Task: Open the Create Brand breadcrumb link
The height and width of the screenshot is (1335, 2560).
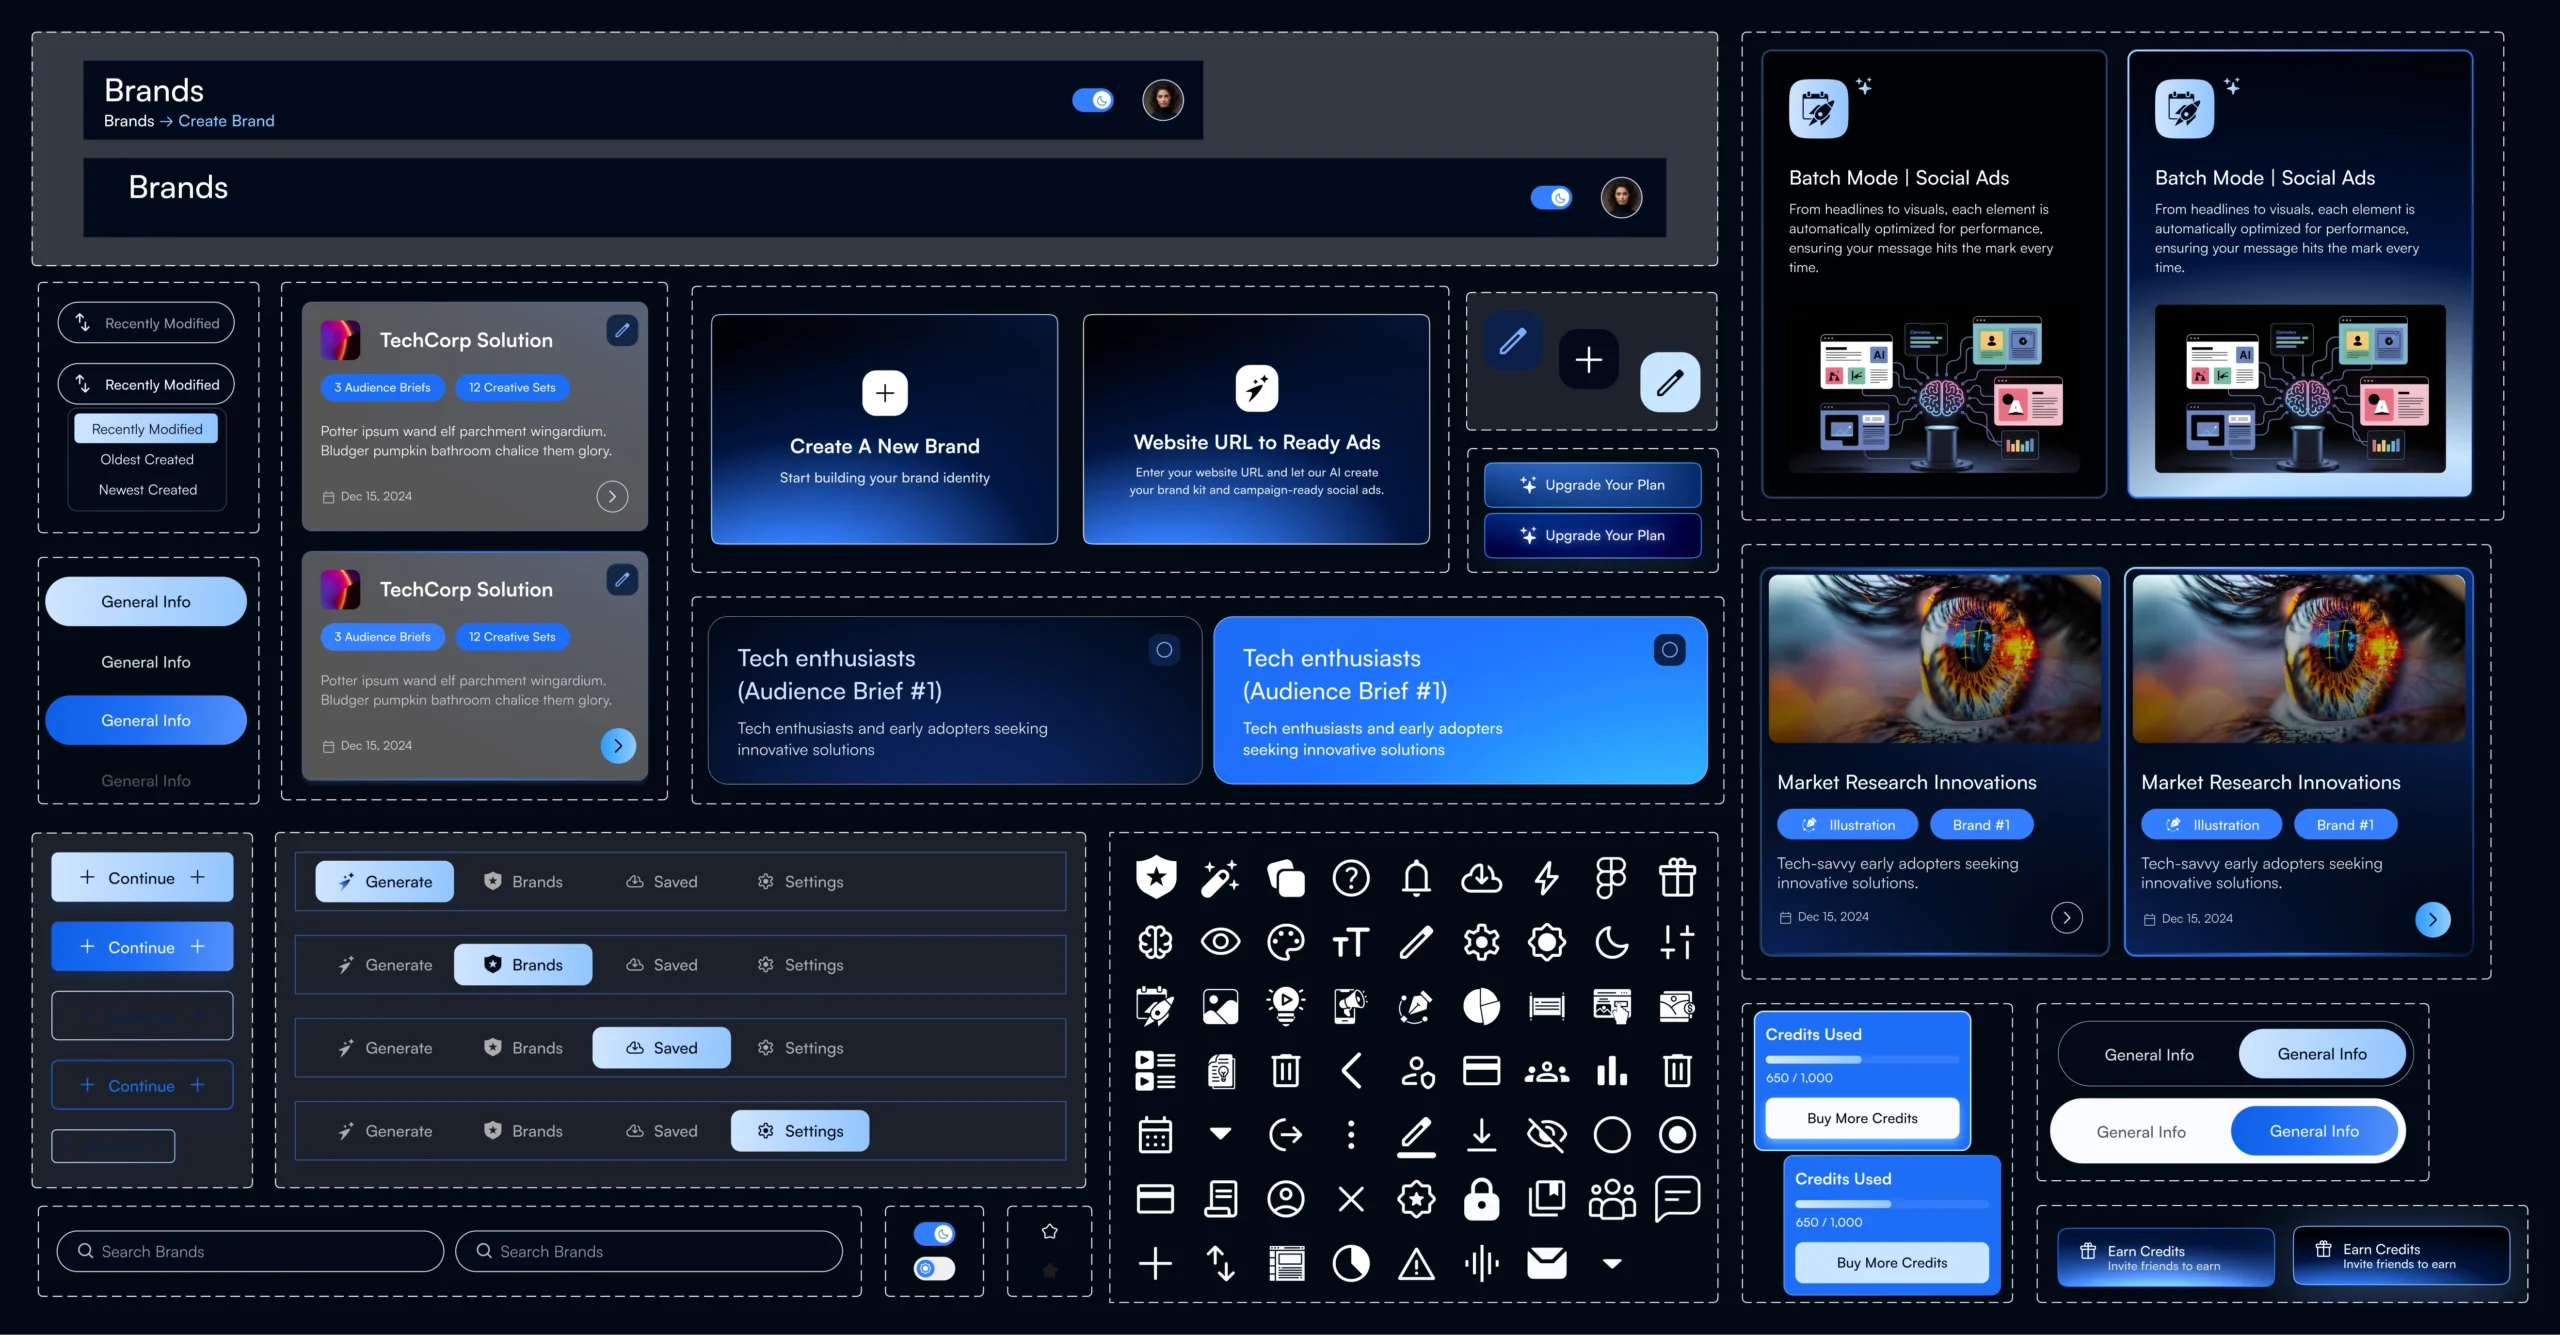Action: click(x=226, y=121)
